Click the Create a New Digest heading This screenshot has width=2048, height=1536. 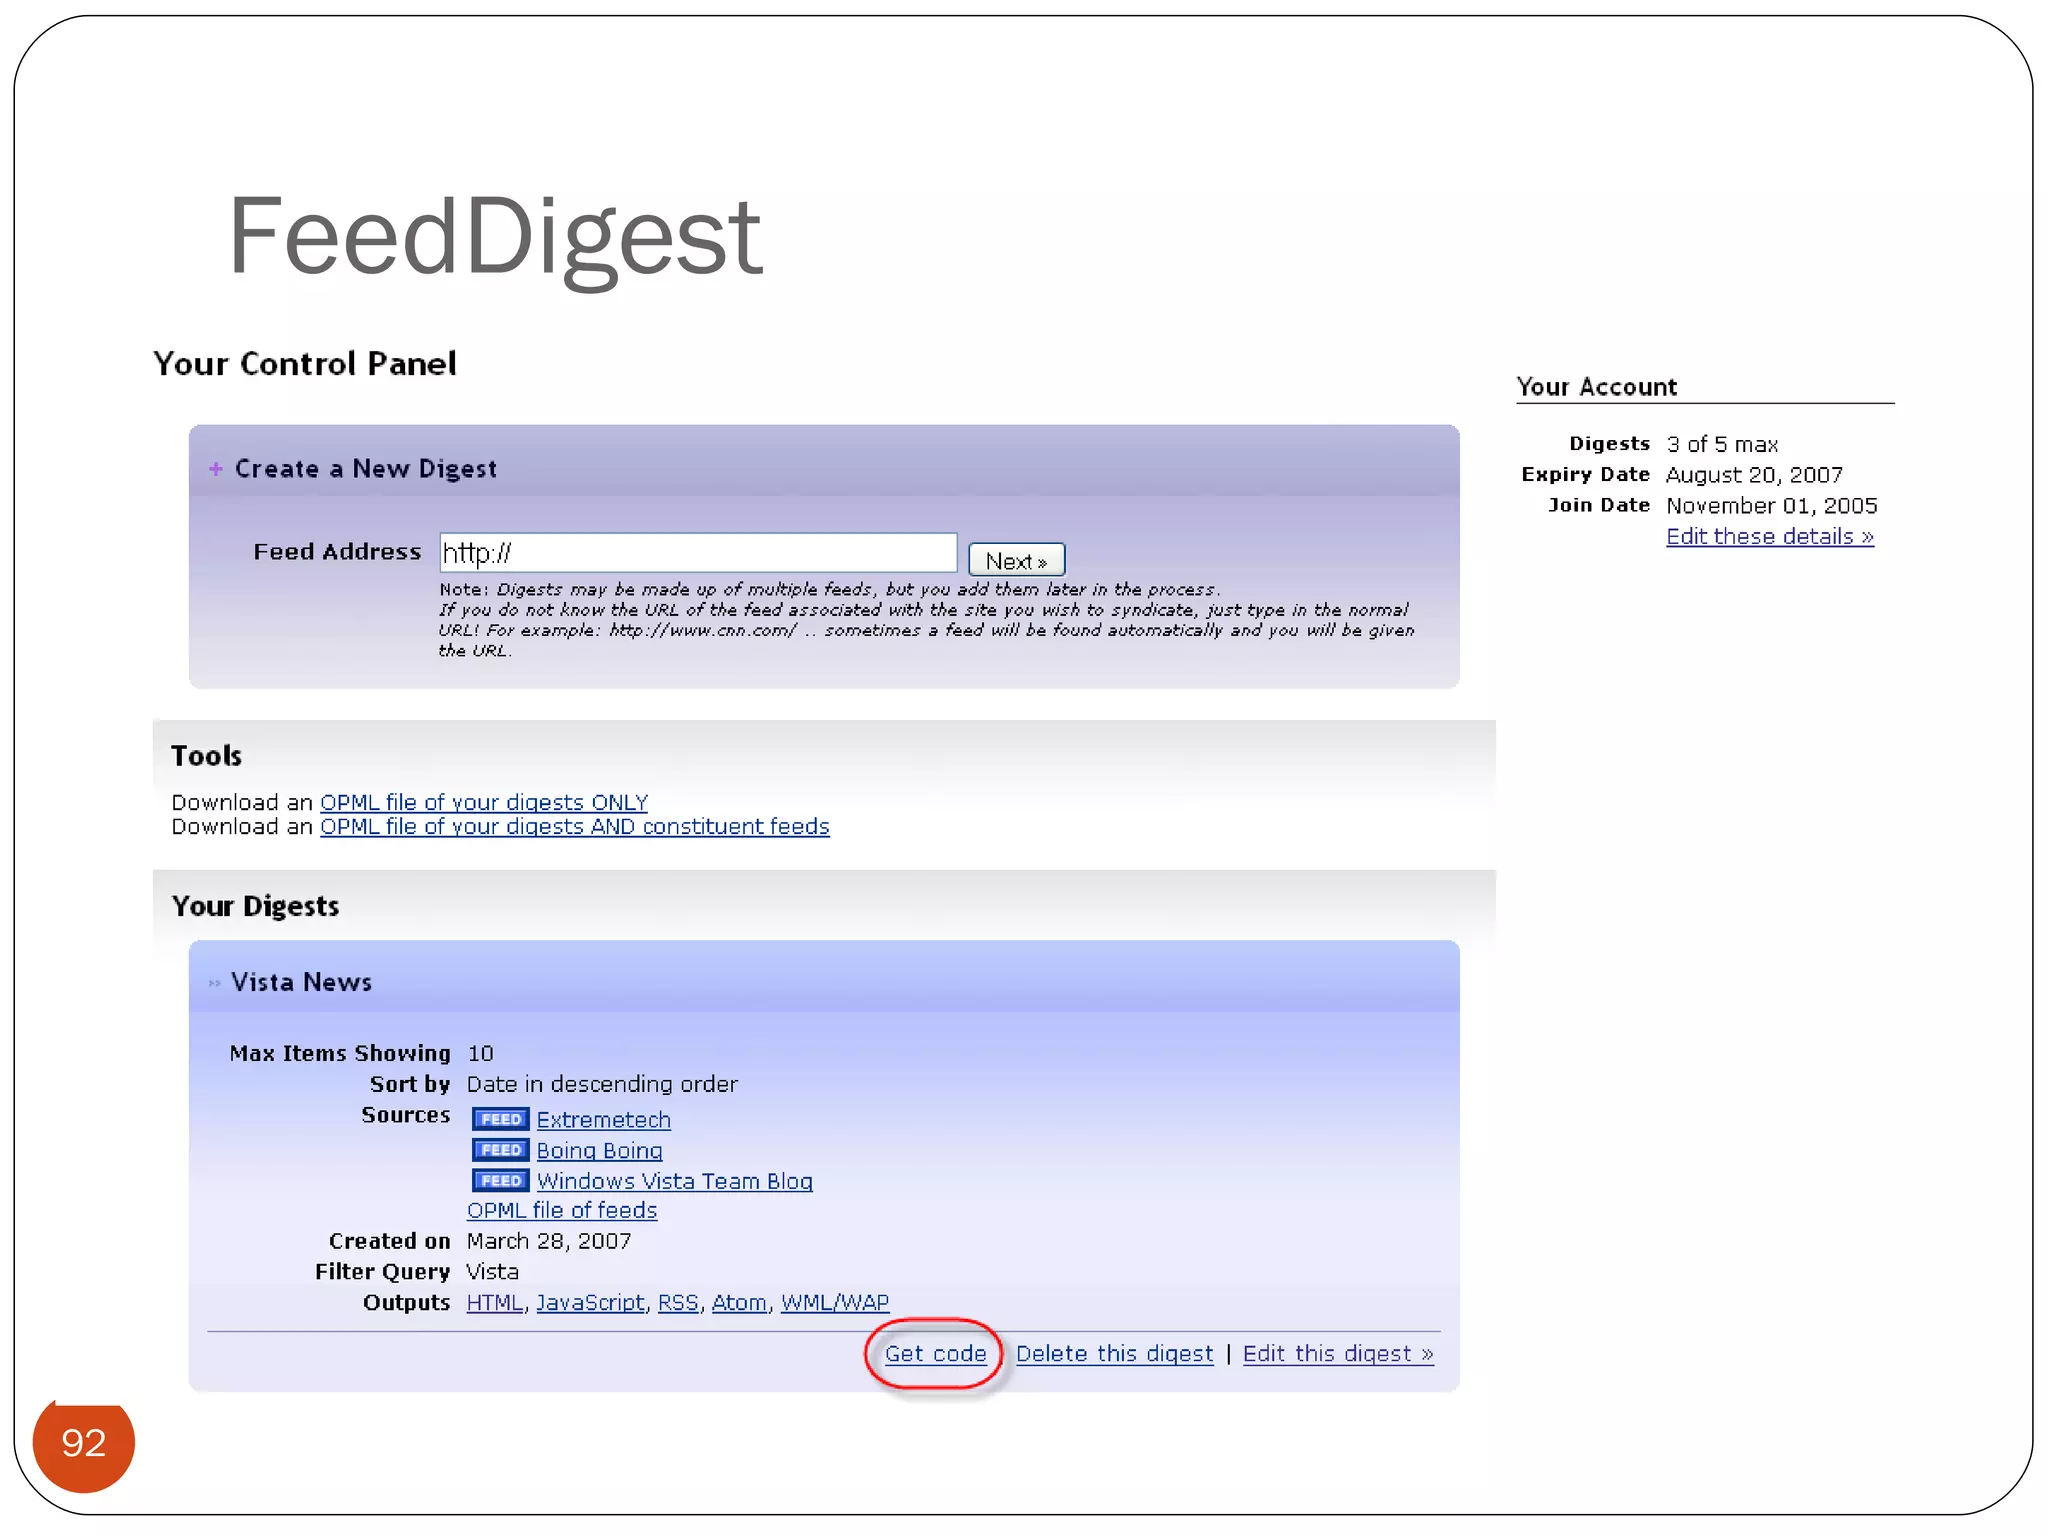(365, 469)
